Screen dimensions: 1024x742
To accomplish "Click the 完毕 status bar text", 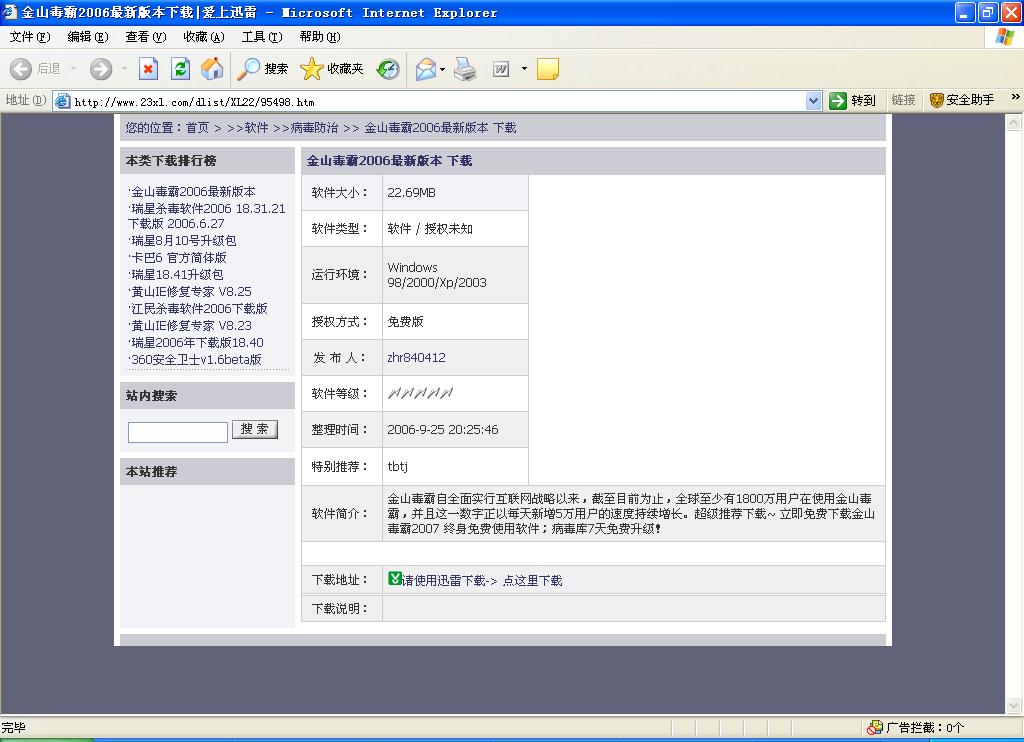I will 13,728.
